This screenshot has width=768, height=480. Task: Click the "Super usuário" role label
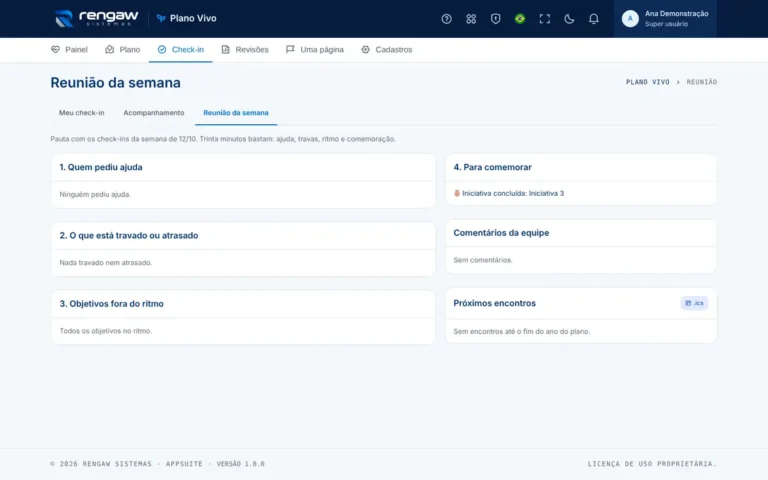[666, 24]
